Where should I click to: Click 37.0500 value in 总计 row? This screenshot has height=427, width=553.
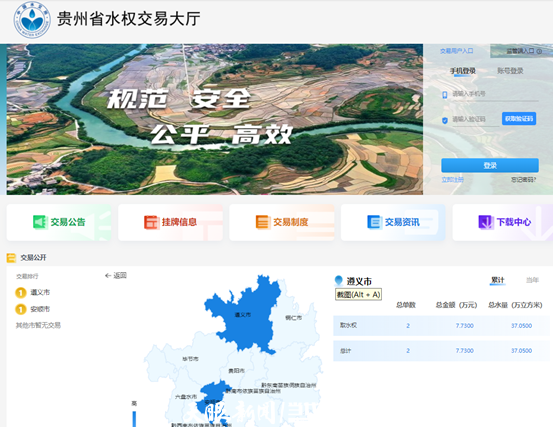click(x=521, y=351)
